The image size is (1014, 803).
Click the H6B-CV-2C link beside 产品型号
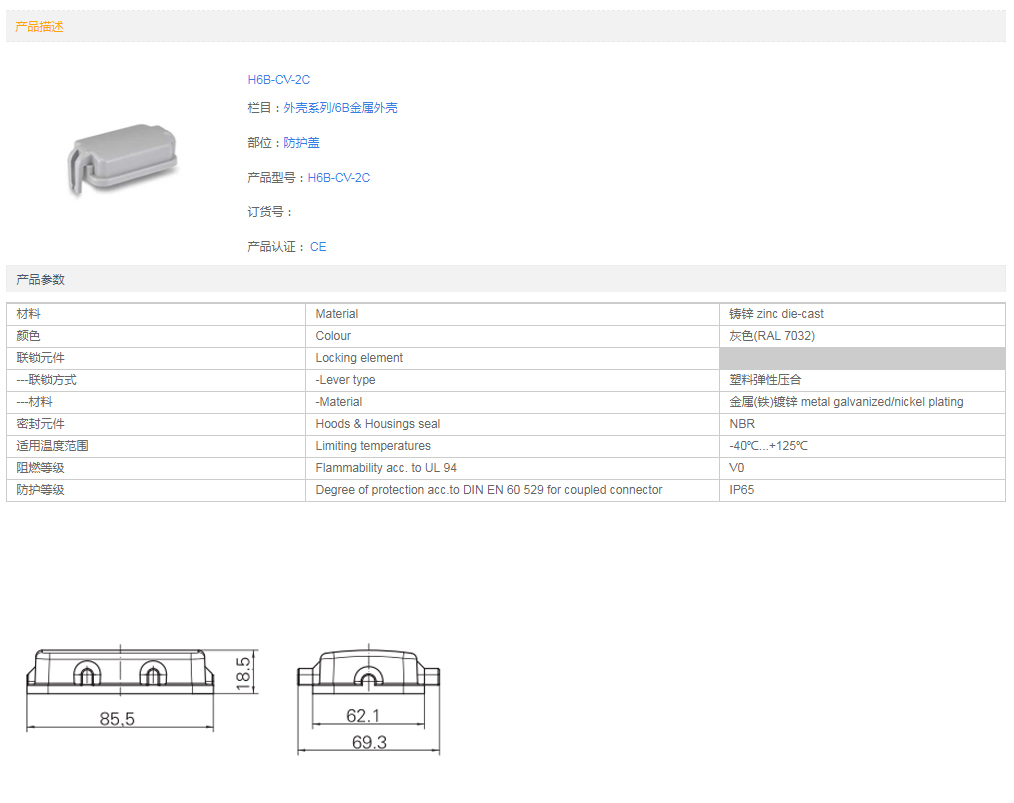[x=338, y=178]
